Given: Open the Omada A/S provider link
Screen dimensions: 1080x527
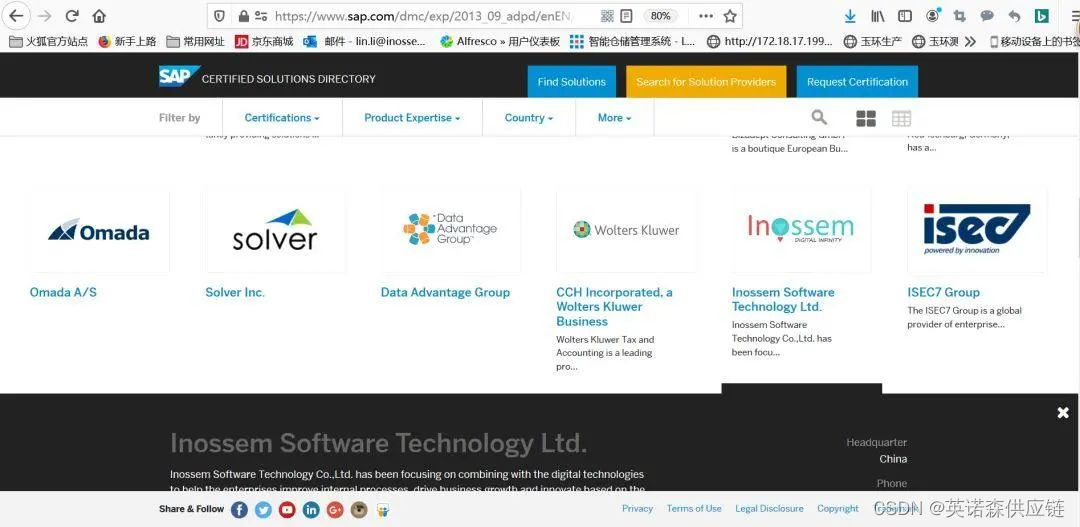Looking at the screenshot, I should click(x=63, y=292).
